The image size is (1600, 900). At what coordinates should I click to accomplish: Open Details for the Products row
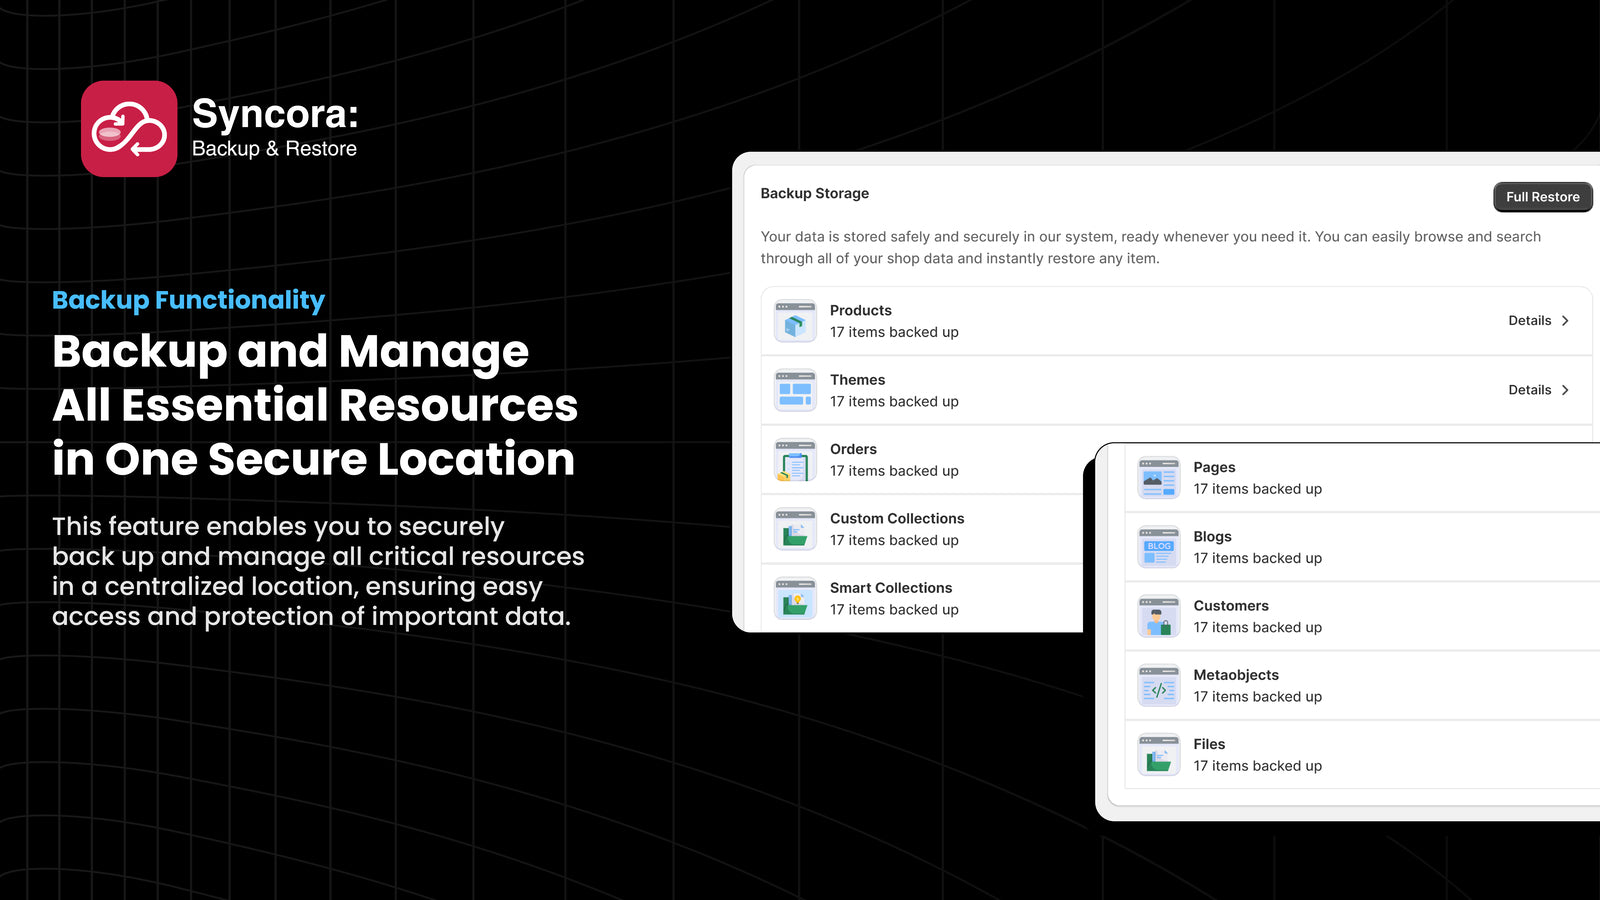tap(1529, 320)
